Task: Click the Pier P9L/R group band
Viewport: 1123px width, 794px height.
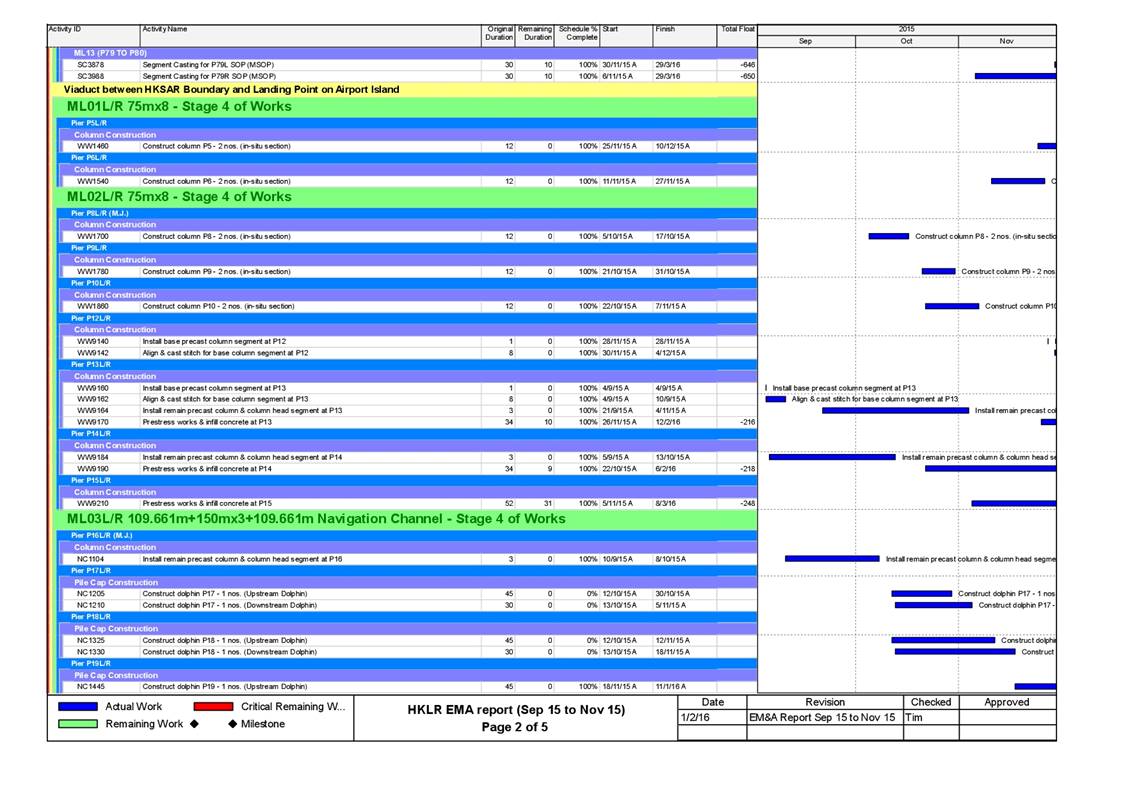Action: 407,248
